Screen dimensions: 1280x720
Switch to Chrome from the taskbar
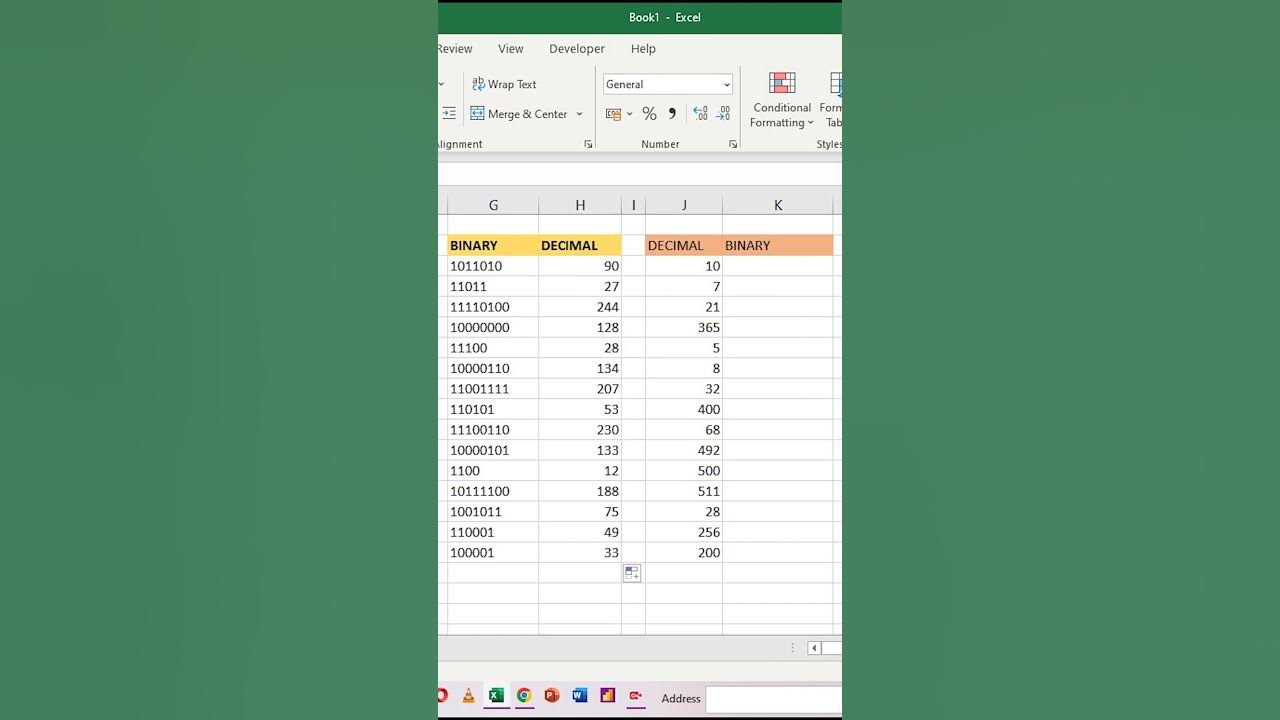click(x=523, y=696)
